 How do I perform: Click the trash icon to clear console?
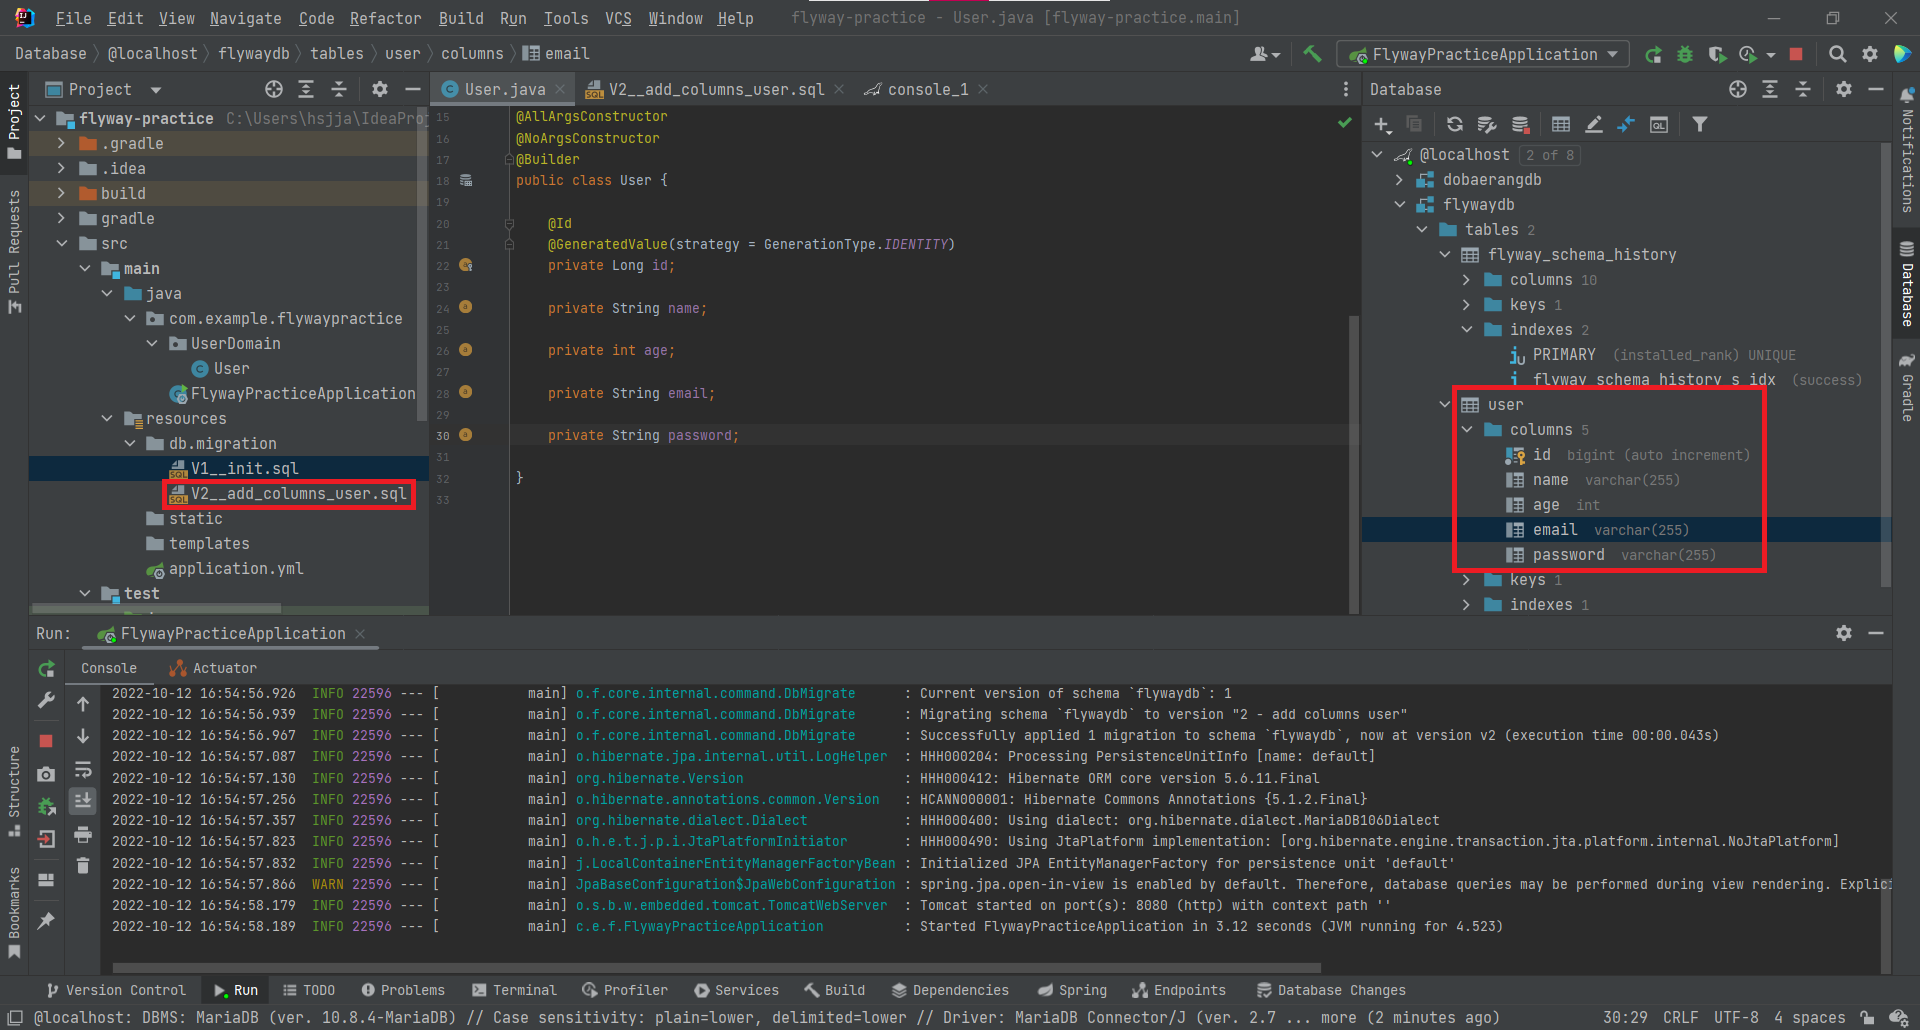pos(83,865)
